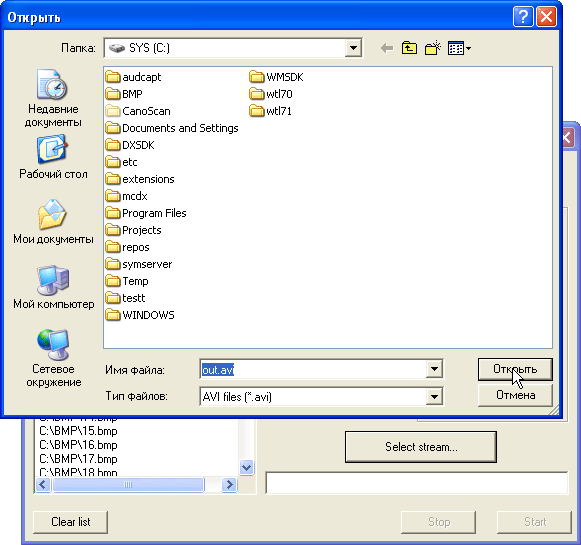Viewport: 581px width, 545px height.
Task: Select the DXSDK folder
Action: (130, 145)
